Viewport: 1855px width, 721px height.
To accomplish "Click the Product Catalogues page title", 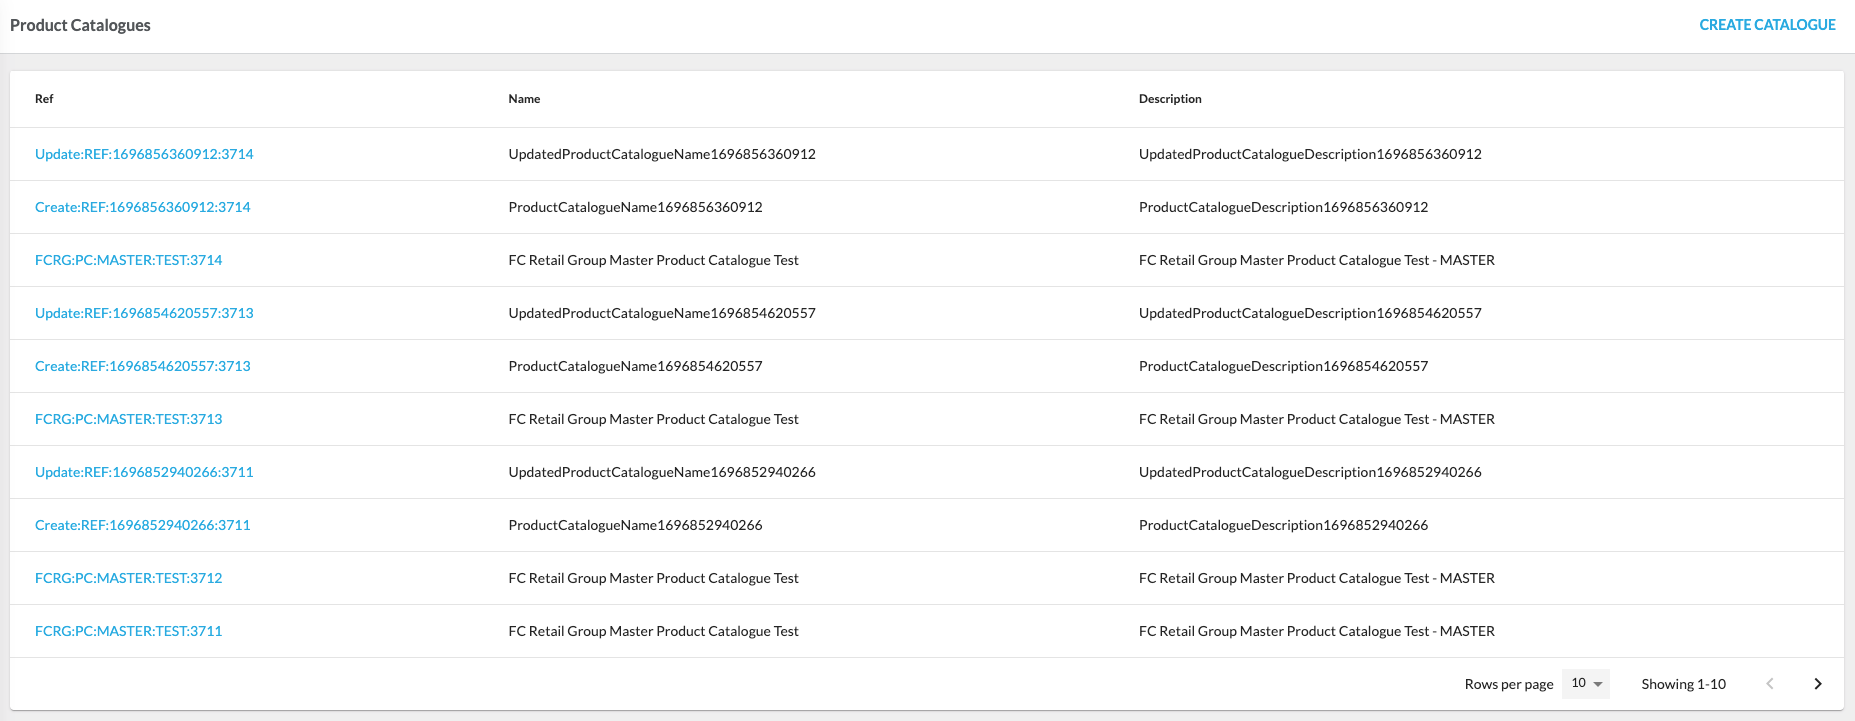I will pyautogui.click(x=80, y=25).
